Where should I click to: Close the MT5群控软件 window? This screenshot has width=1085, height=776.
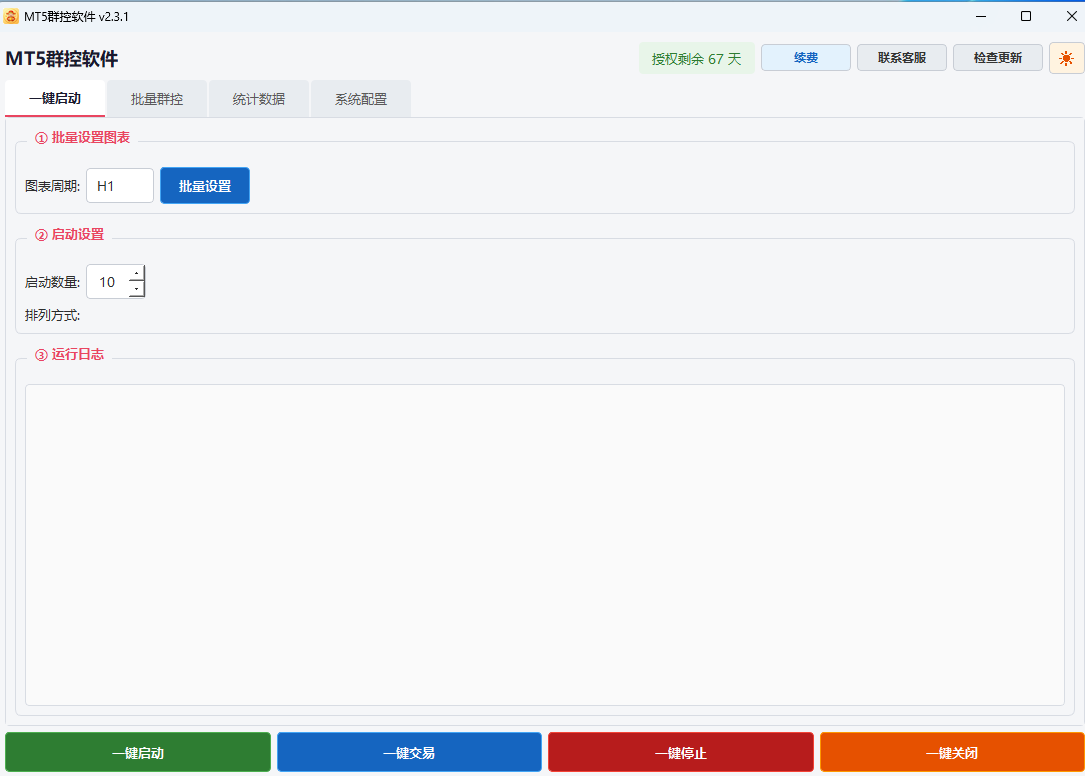coord(1071,16)
